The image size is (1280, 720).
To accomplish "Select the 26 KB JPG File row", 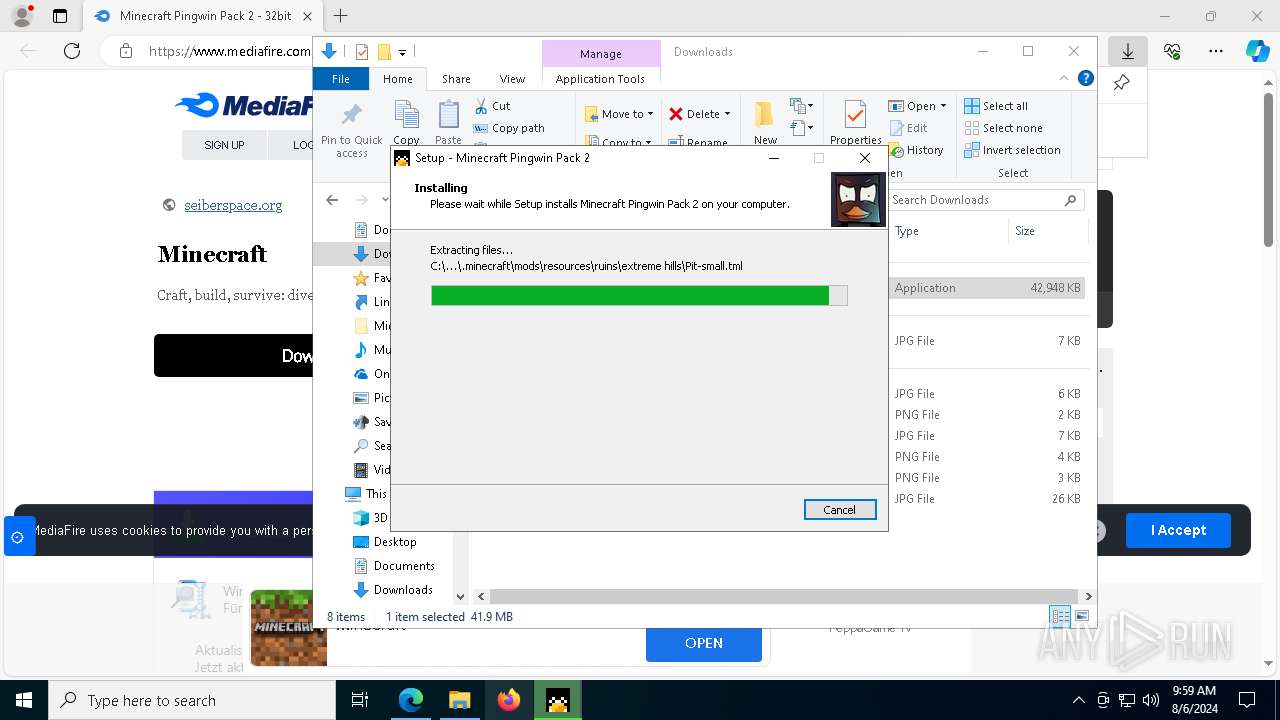I will tap(986, 499).
